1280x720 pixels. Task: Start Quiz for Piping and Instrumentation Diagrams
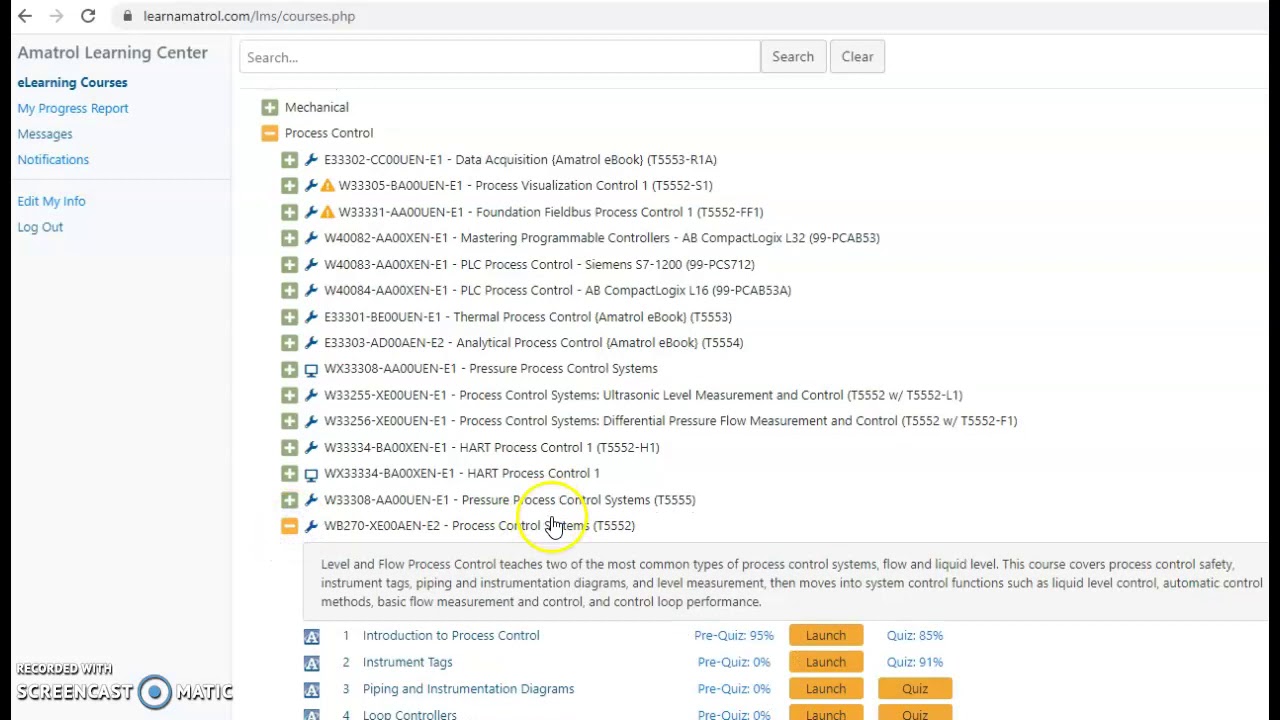tap(915, 689)
